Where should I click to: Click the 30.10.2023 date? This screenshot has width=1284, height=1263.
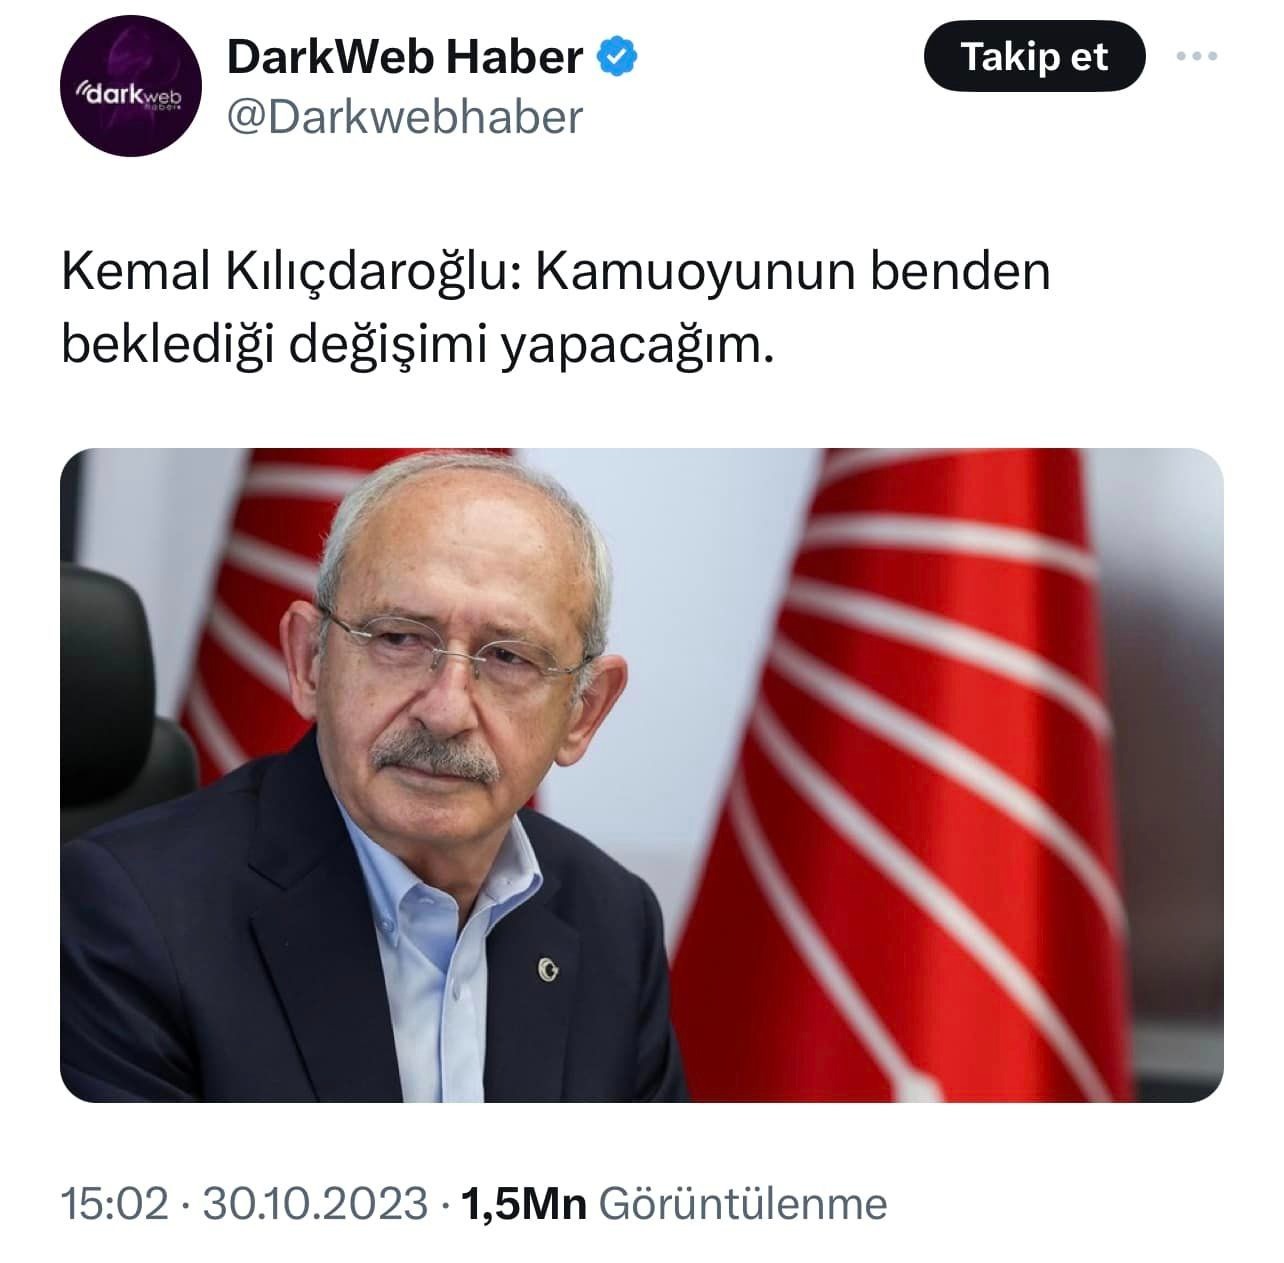[315, 1203]
